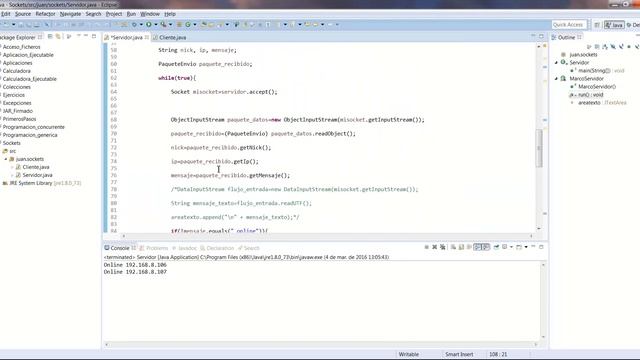The width and height of the screenshot is (640, 360).
Task: Switch to the Search tab in bottom panel
Action: [x=249, y=248]
